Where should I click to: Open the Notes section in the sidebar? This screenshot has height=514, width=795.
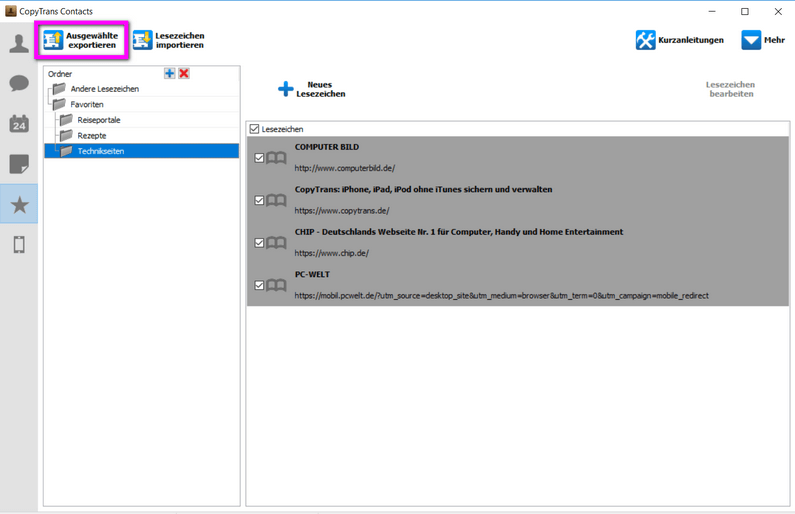(x=19, y=164)
